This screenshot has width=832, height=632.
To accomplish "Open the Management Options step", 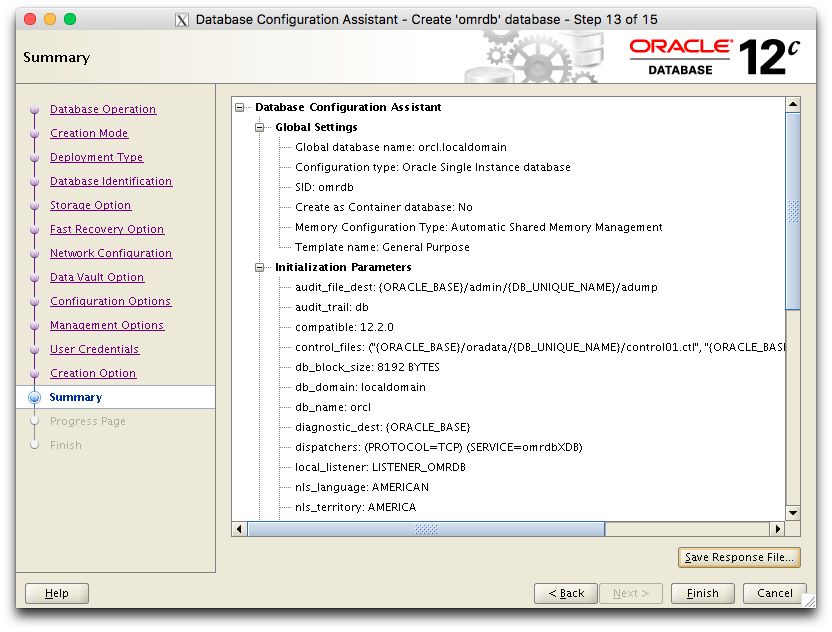I will 107,325.
